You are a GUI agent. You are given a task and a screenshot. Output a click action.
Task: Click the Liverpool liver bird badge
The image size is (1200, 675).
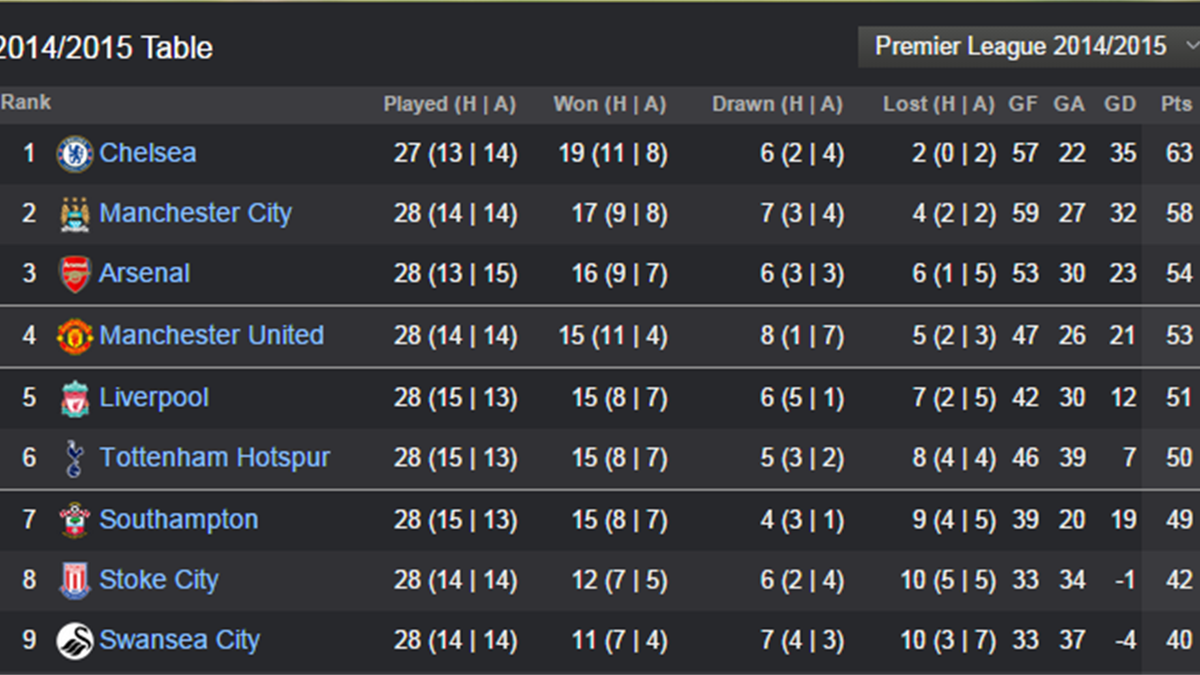(74, 397)
